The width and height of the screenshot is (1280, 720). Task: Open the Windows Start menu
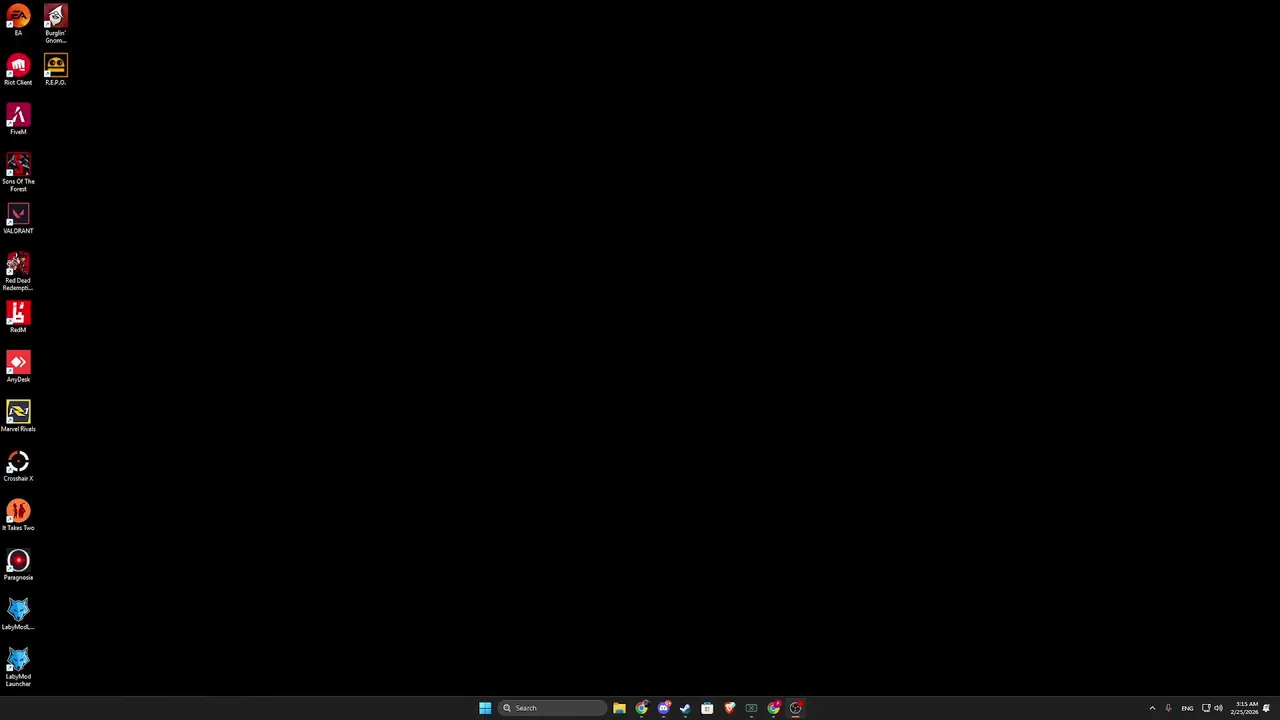[485, 708]
